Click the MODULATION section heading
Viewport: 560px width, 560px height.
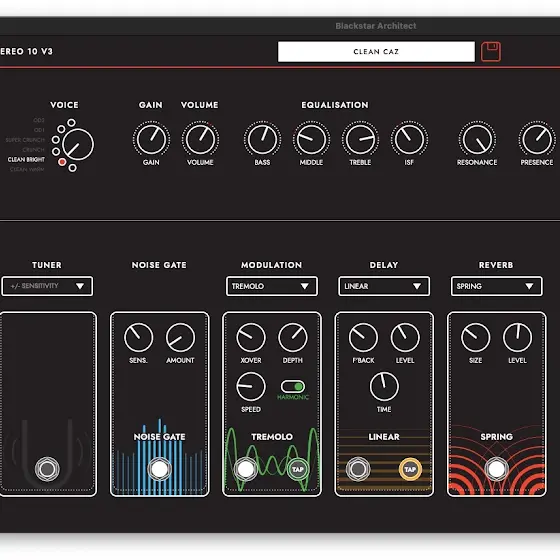[x=271, y=265]
